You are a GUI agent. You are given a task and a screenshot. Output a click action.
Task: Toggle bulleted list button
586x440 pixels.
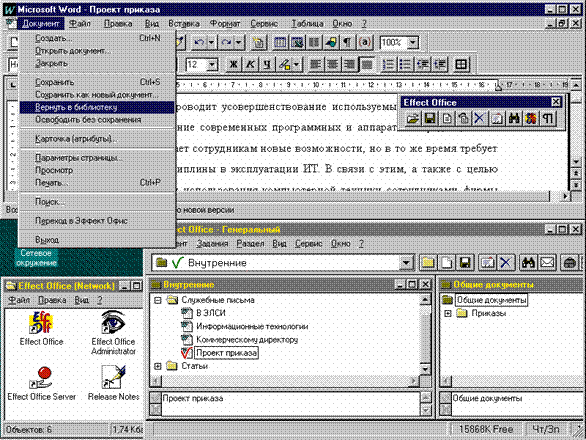tap(405, 65)
